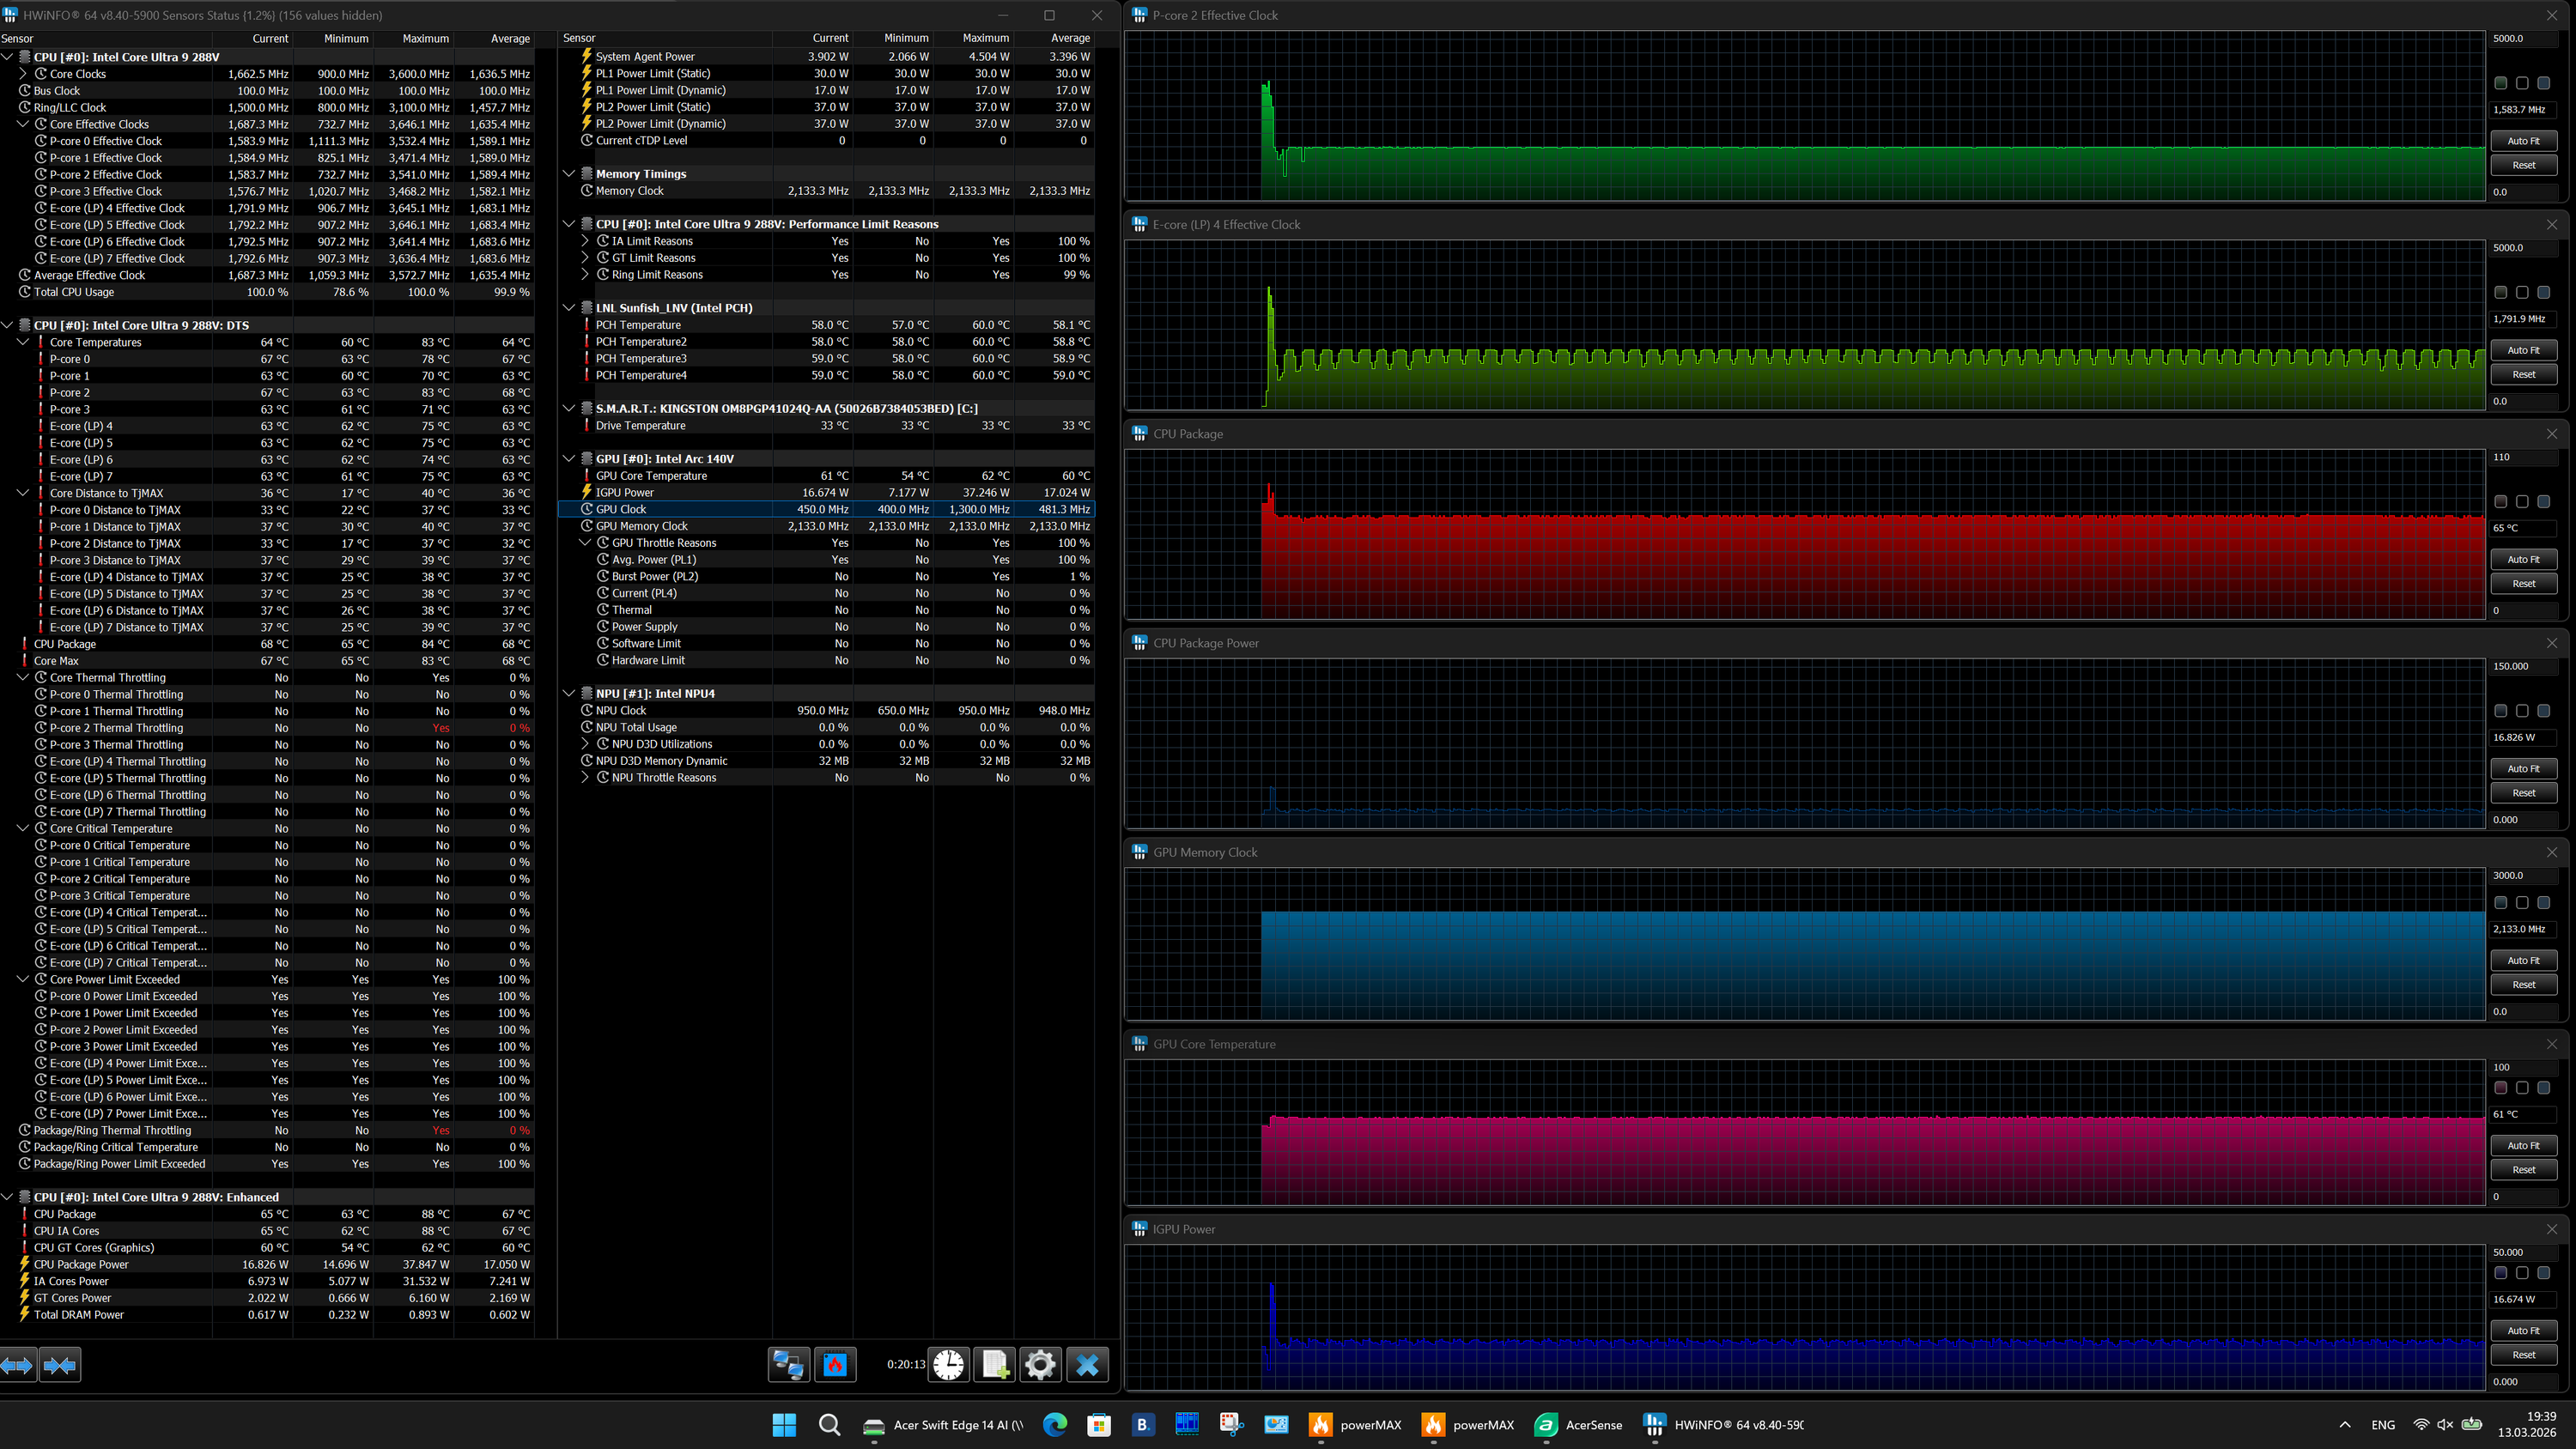2576x1449 pixels.
Task: Open the Snipping Tool taskbar icon
Action: [x=1231, y=1425]
